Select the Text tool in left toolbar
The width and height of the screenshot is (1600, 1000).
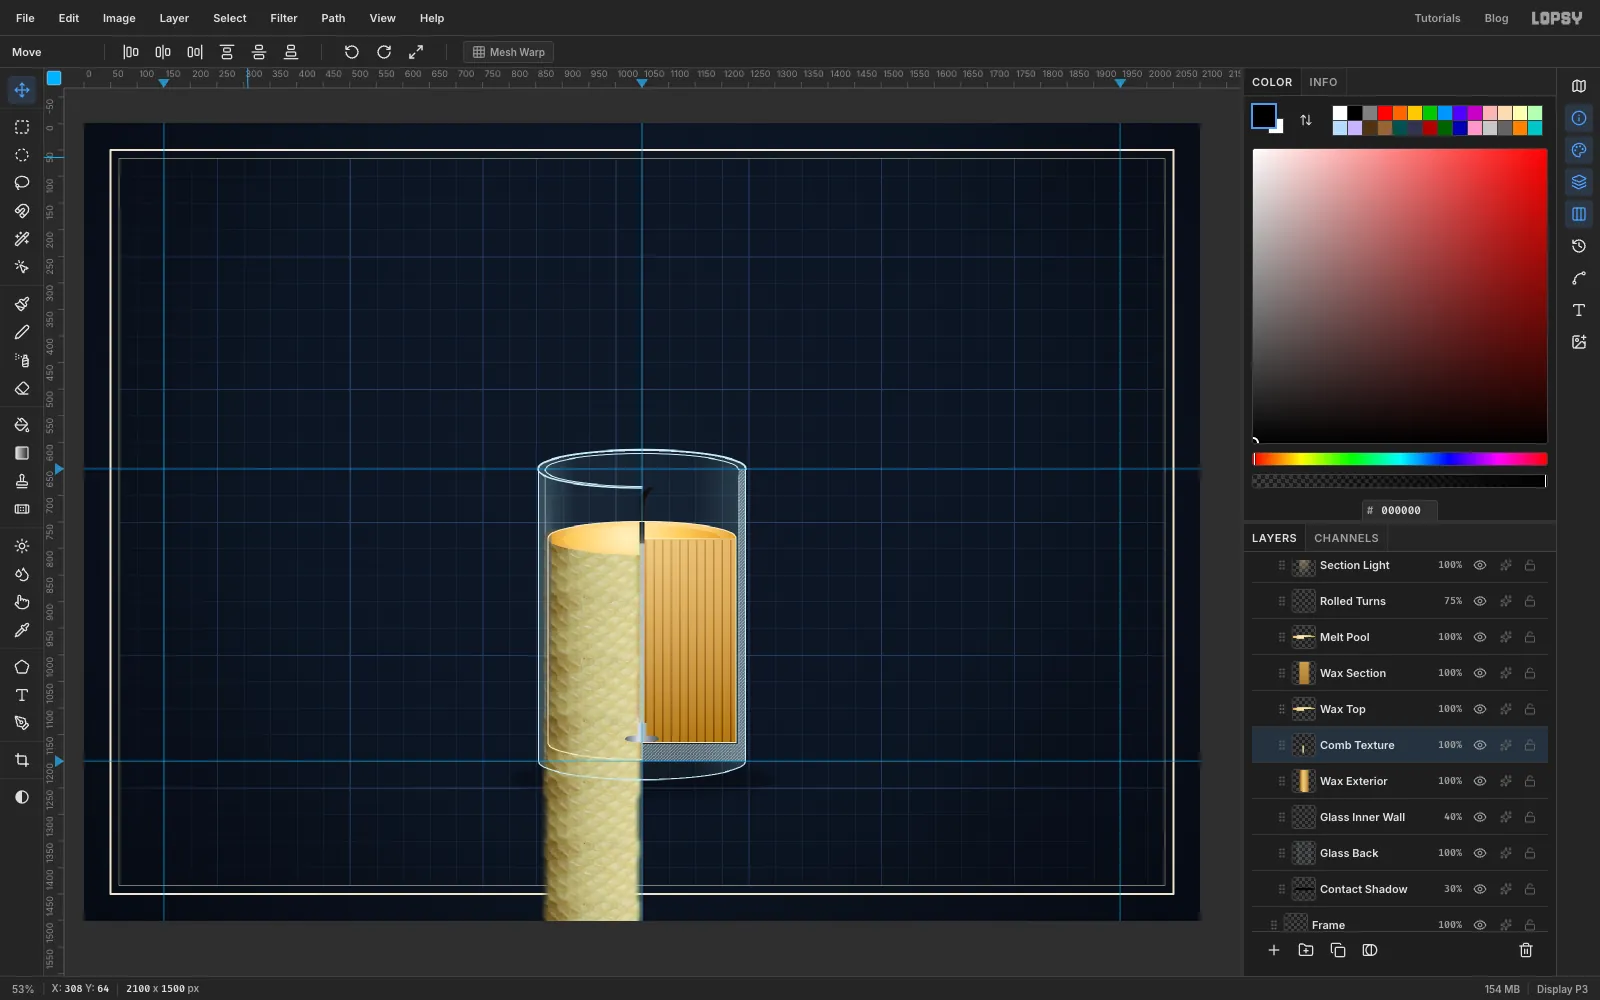pos(22,695)
